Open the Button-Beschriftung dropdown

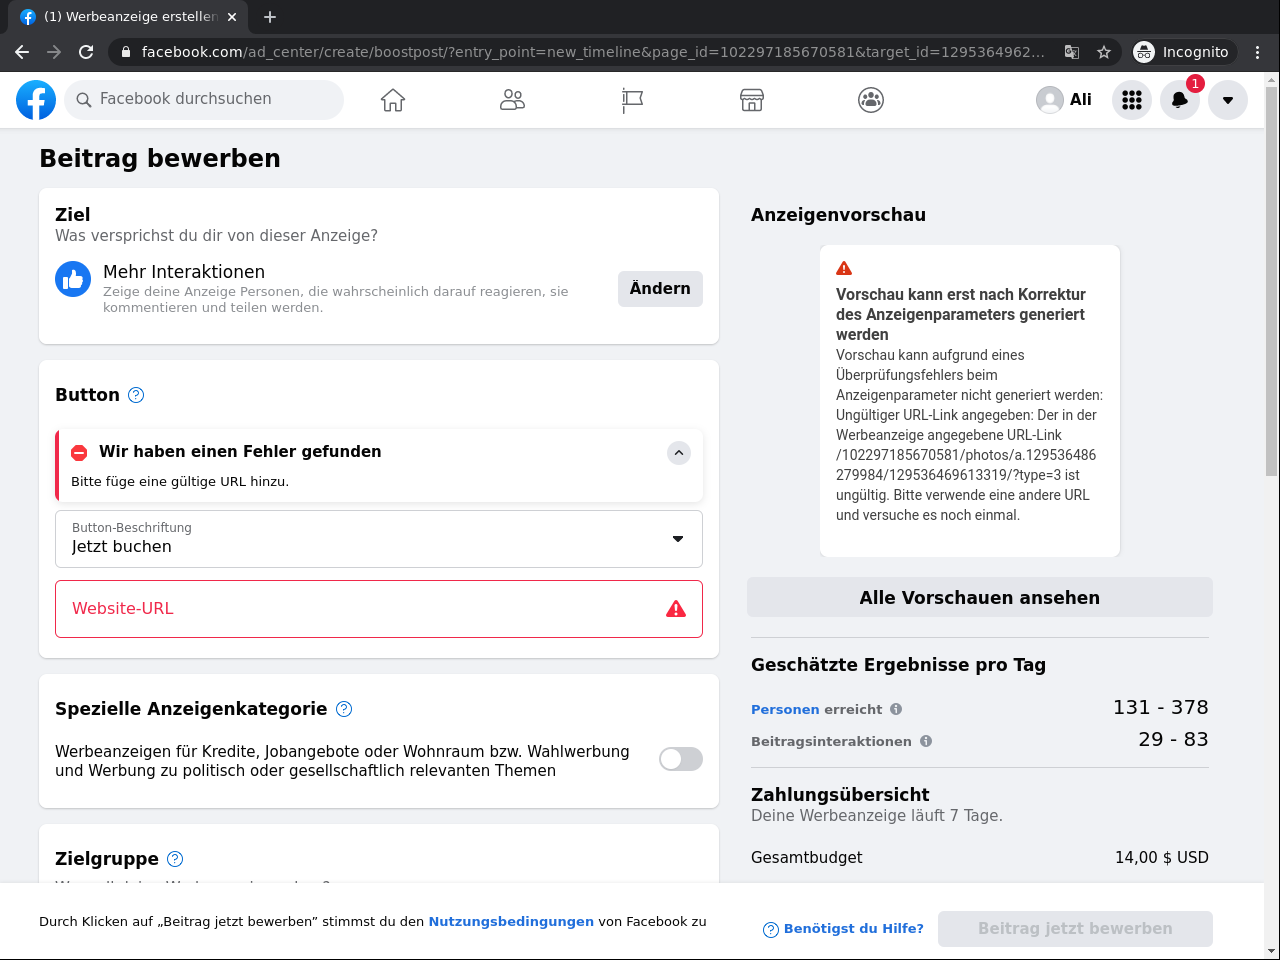(379, 539)
